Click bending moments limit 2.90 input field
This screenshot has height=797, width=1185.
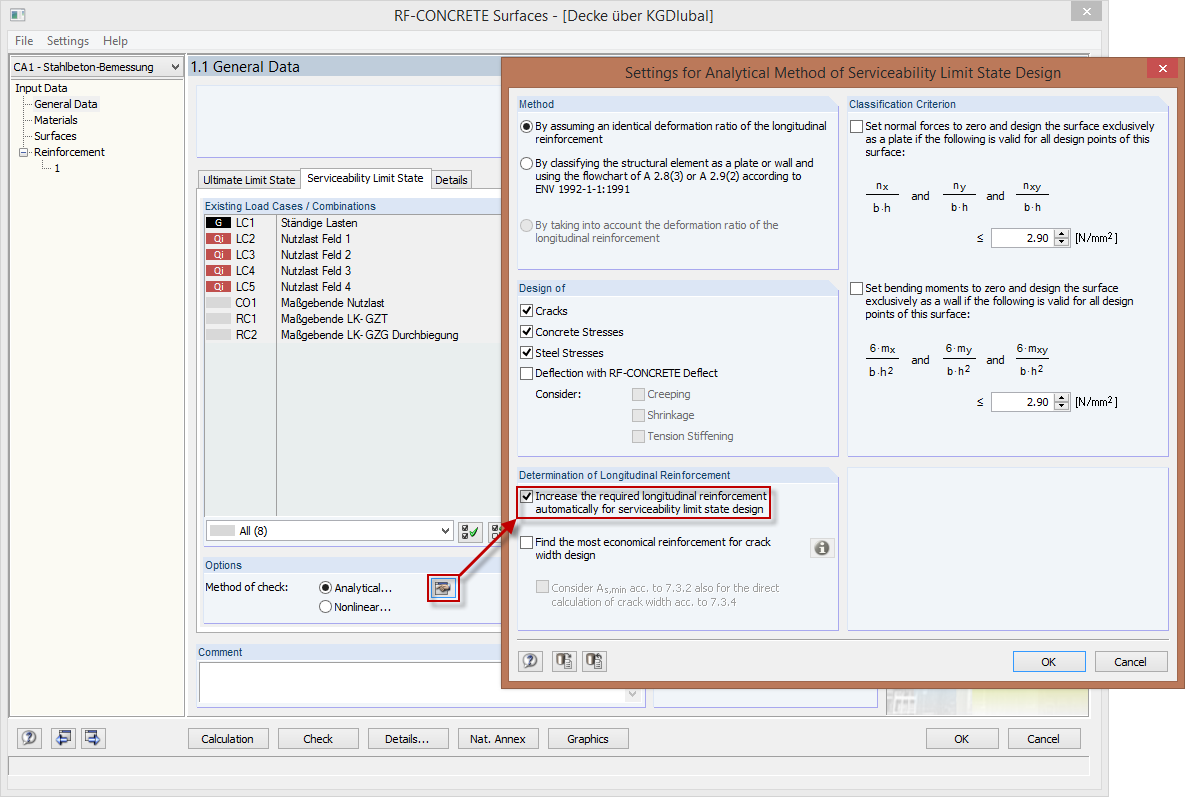(1023, 402)
